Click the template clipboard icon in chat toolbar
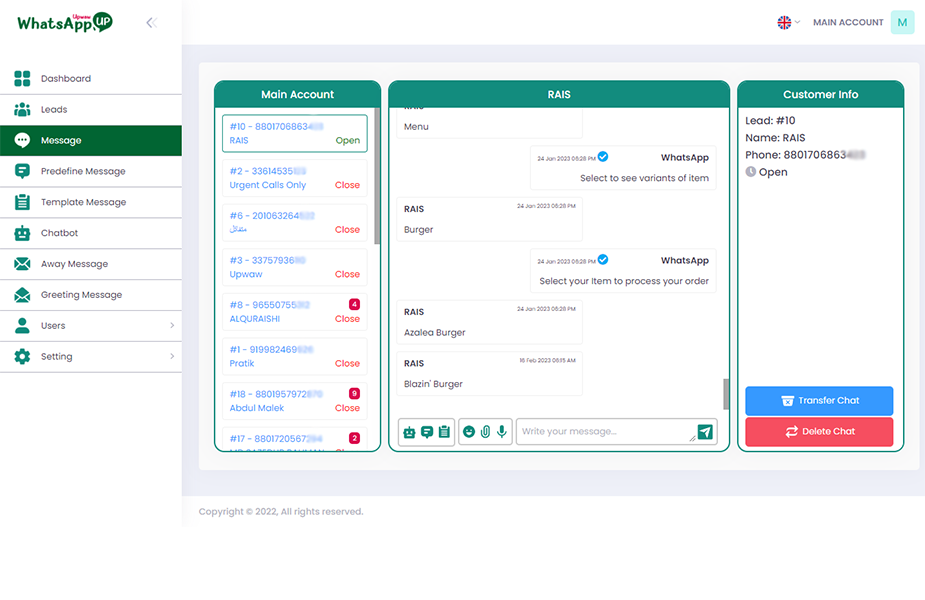The image size is (925, 600). coord(444,432)
